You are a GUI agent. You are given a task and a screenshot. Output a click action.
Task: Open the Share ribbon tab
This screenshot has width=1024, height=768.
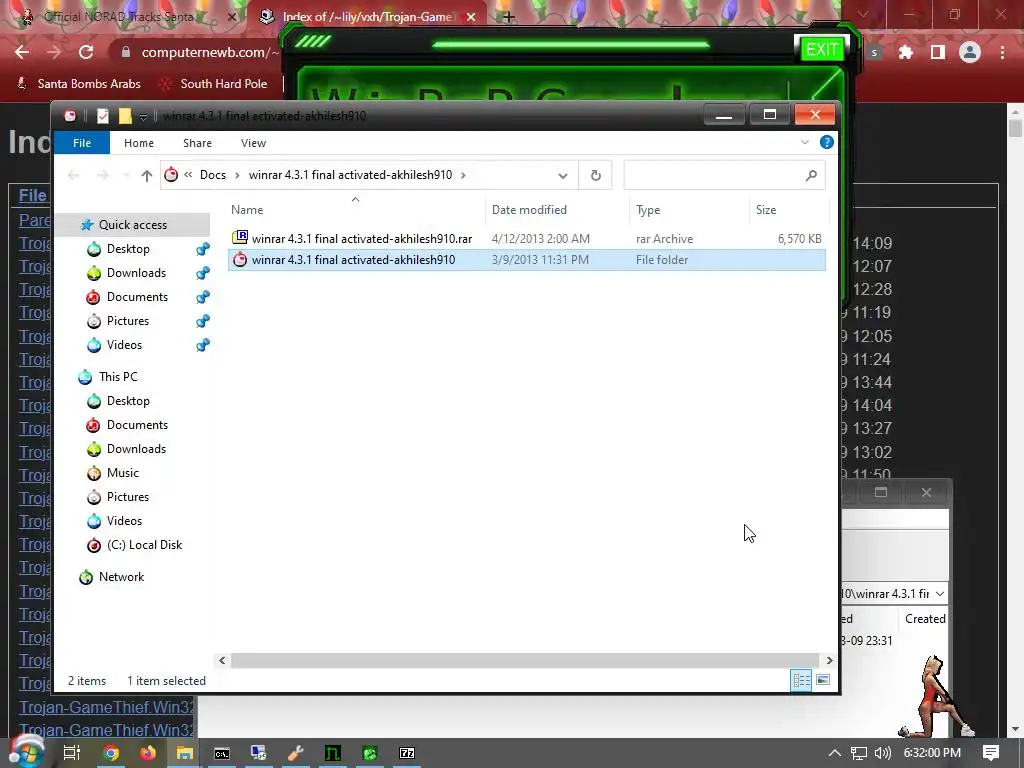[x=197, y=143]
